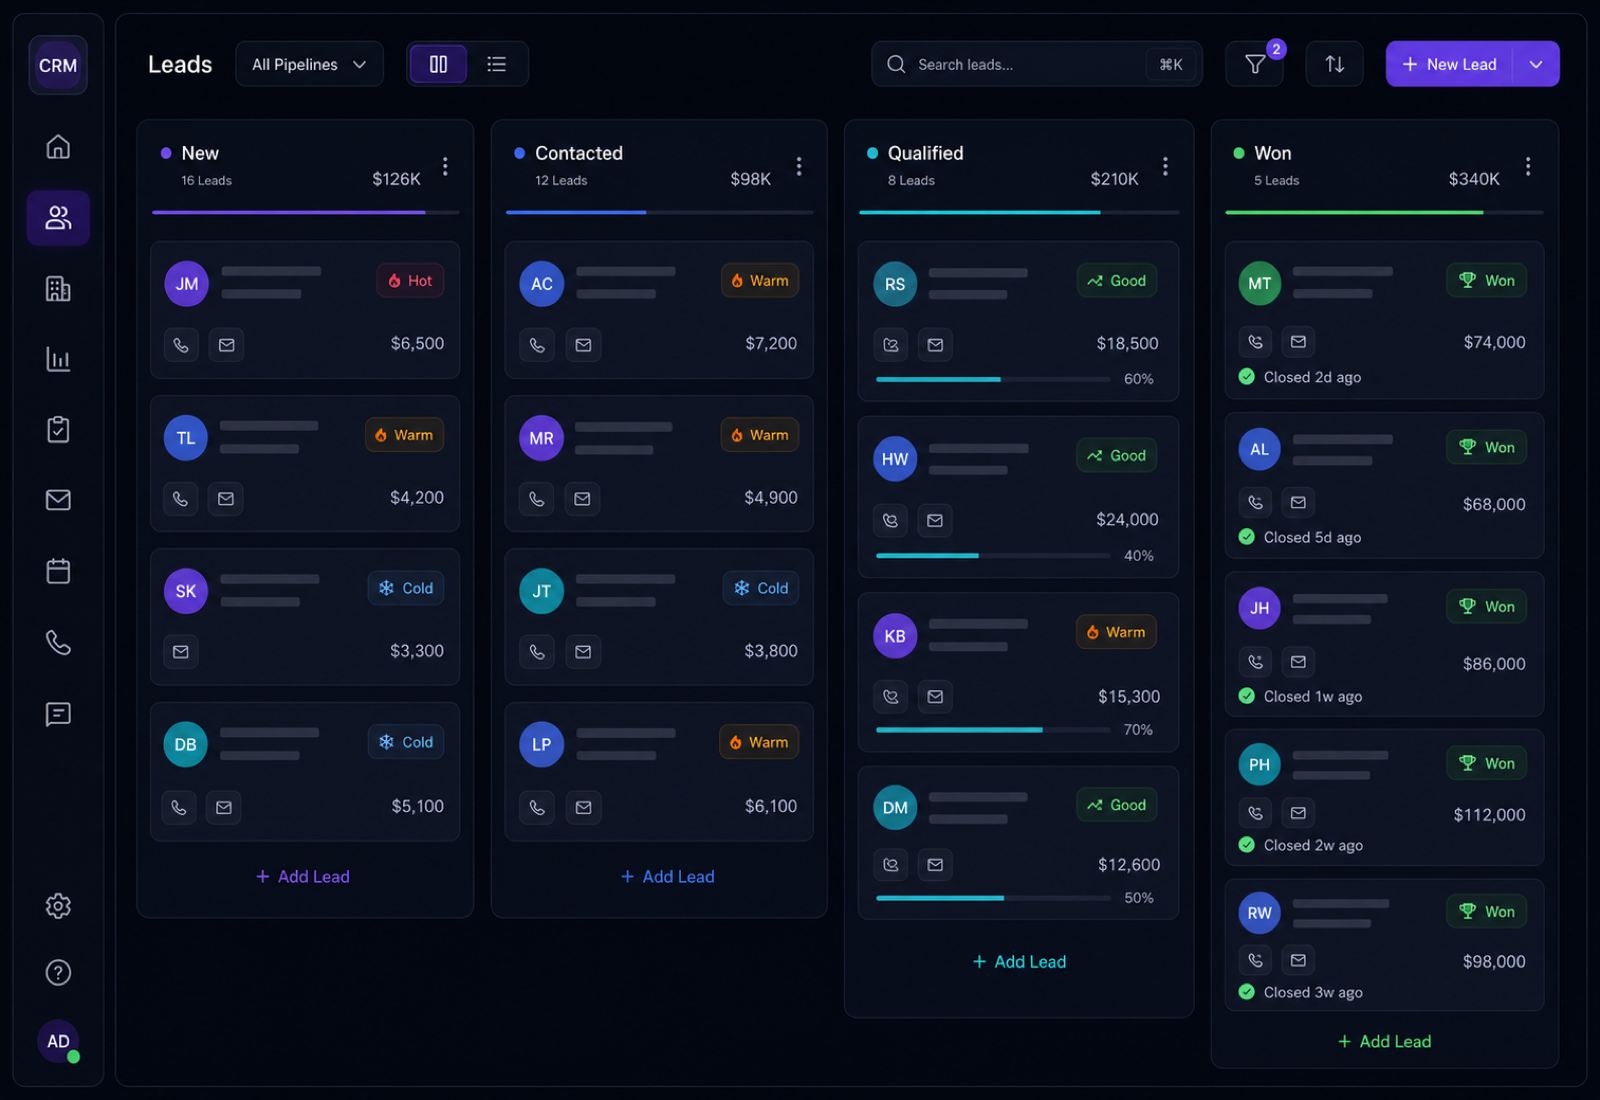Open the Messages chat sidebar icon
The image size is (1600, 1100).
point(58,714)
